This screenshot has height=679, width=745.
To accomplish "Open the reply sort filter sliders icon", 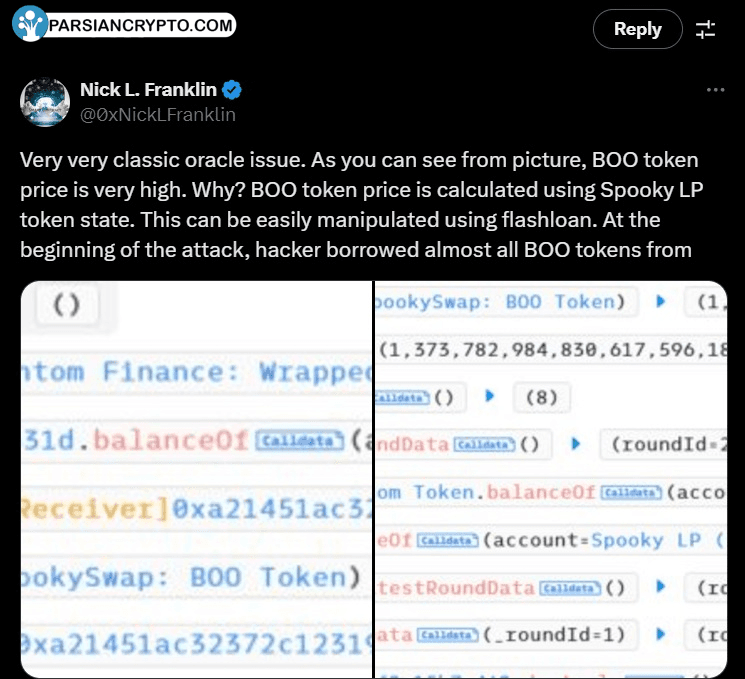I will (705, 29).
